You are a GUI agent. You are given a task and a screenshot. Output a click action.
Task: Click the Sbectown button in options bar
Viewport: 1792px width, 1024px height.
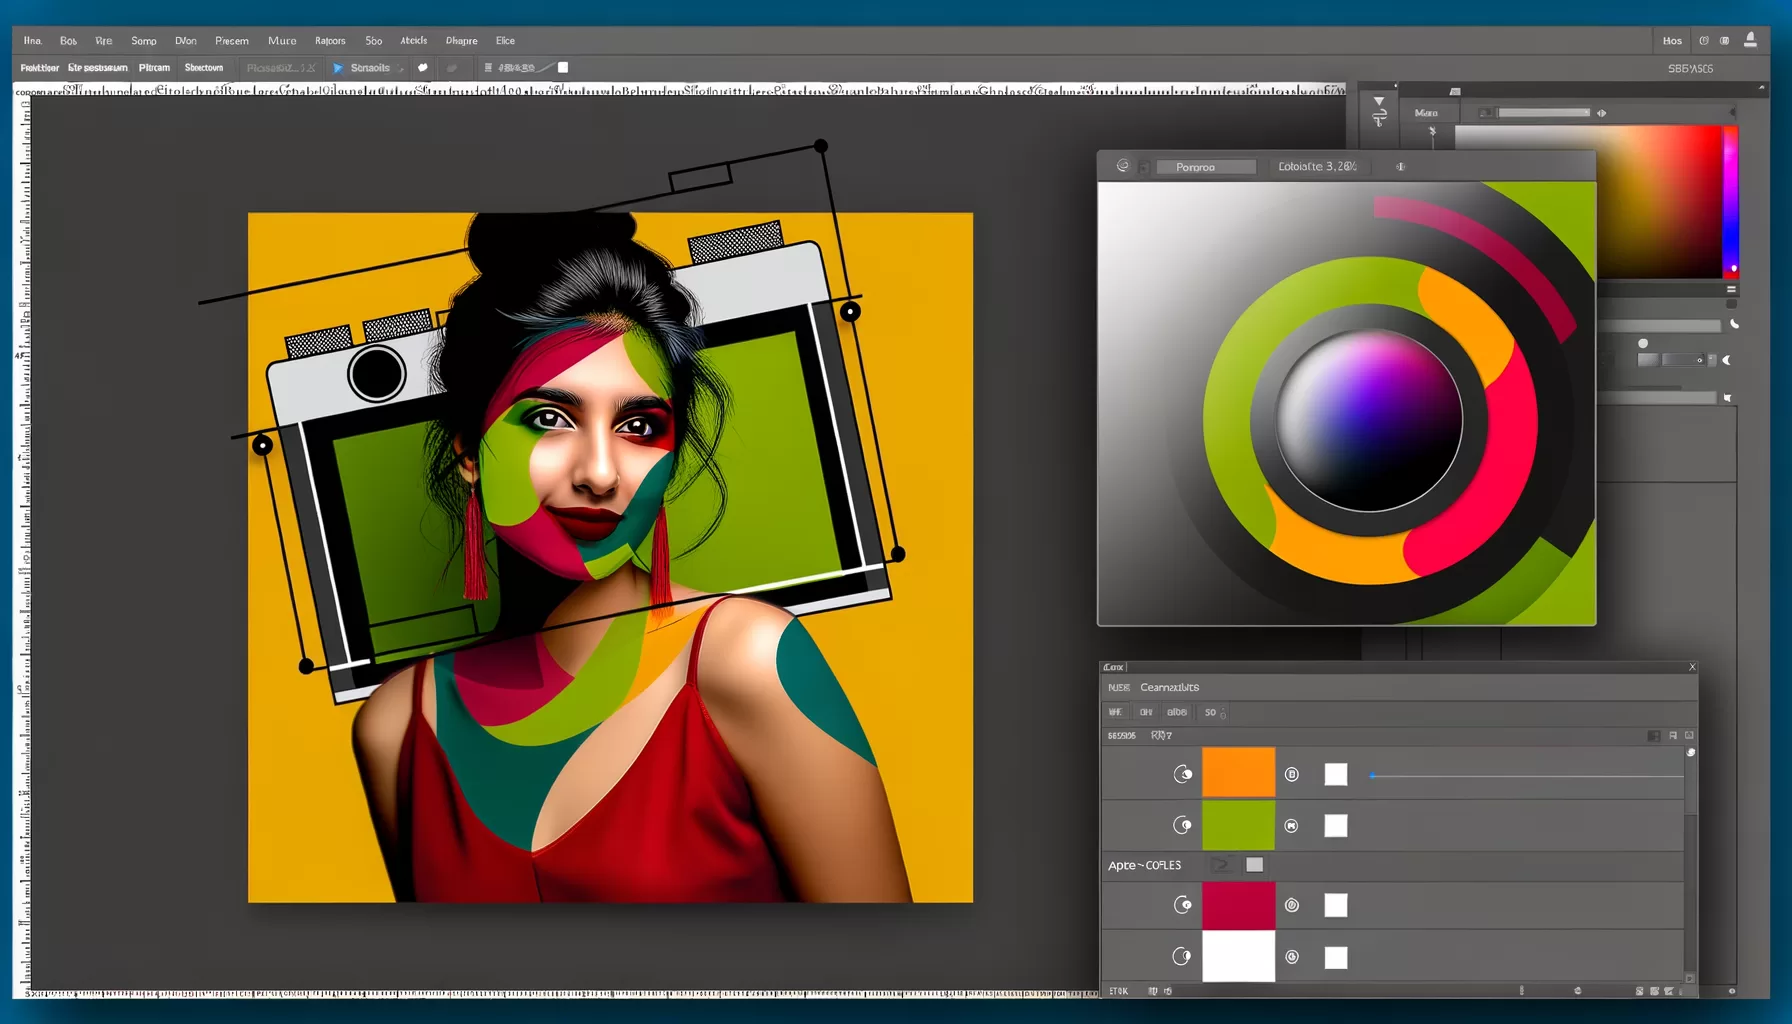(204, 68)
